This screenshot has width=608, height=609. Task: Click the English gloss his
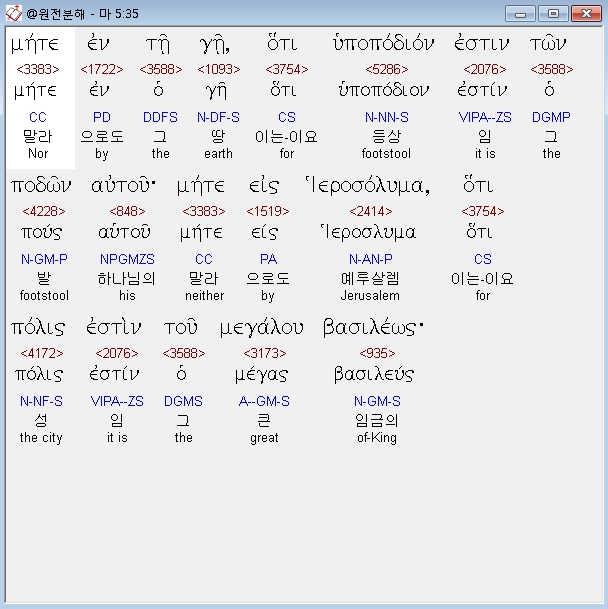point(127,296)
